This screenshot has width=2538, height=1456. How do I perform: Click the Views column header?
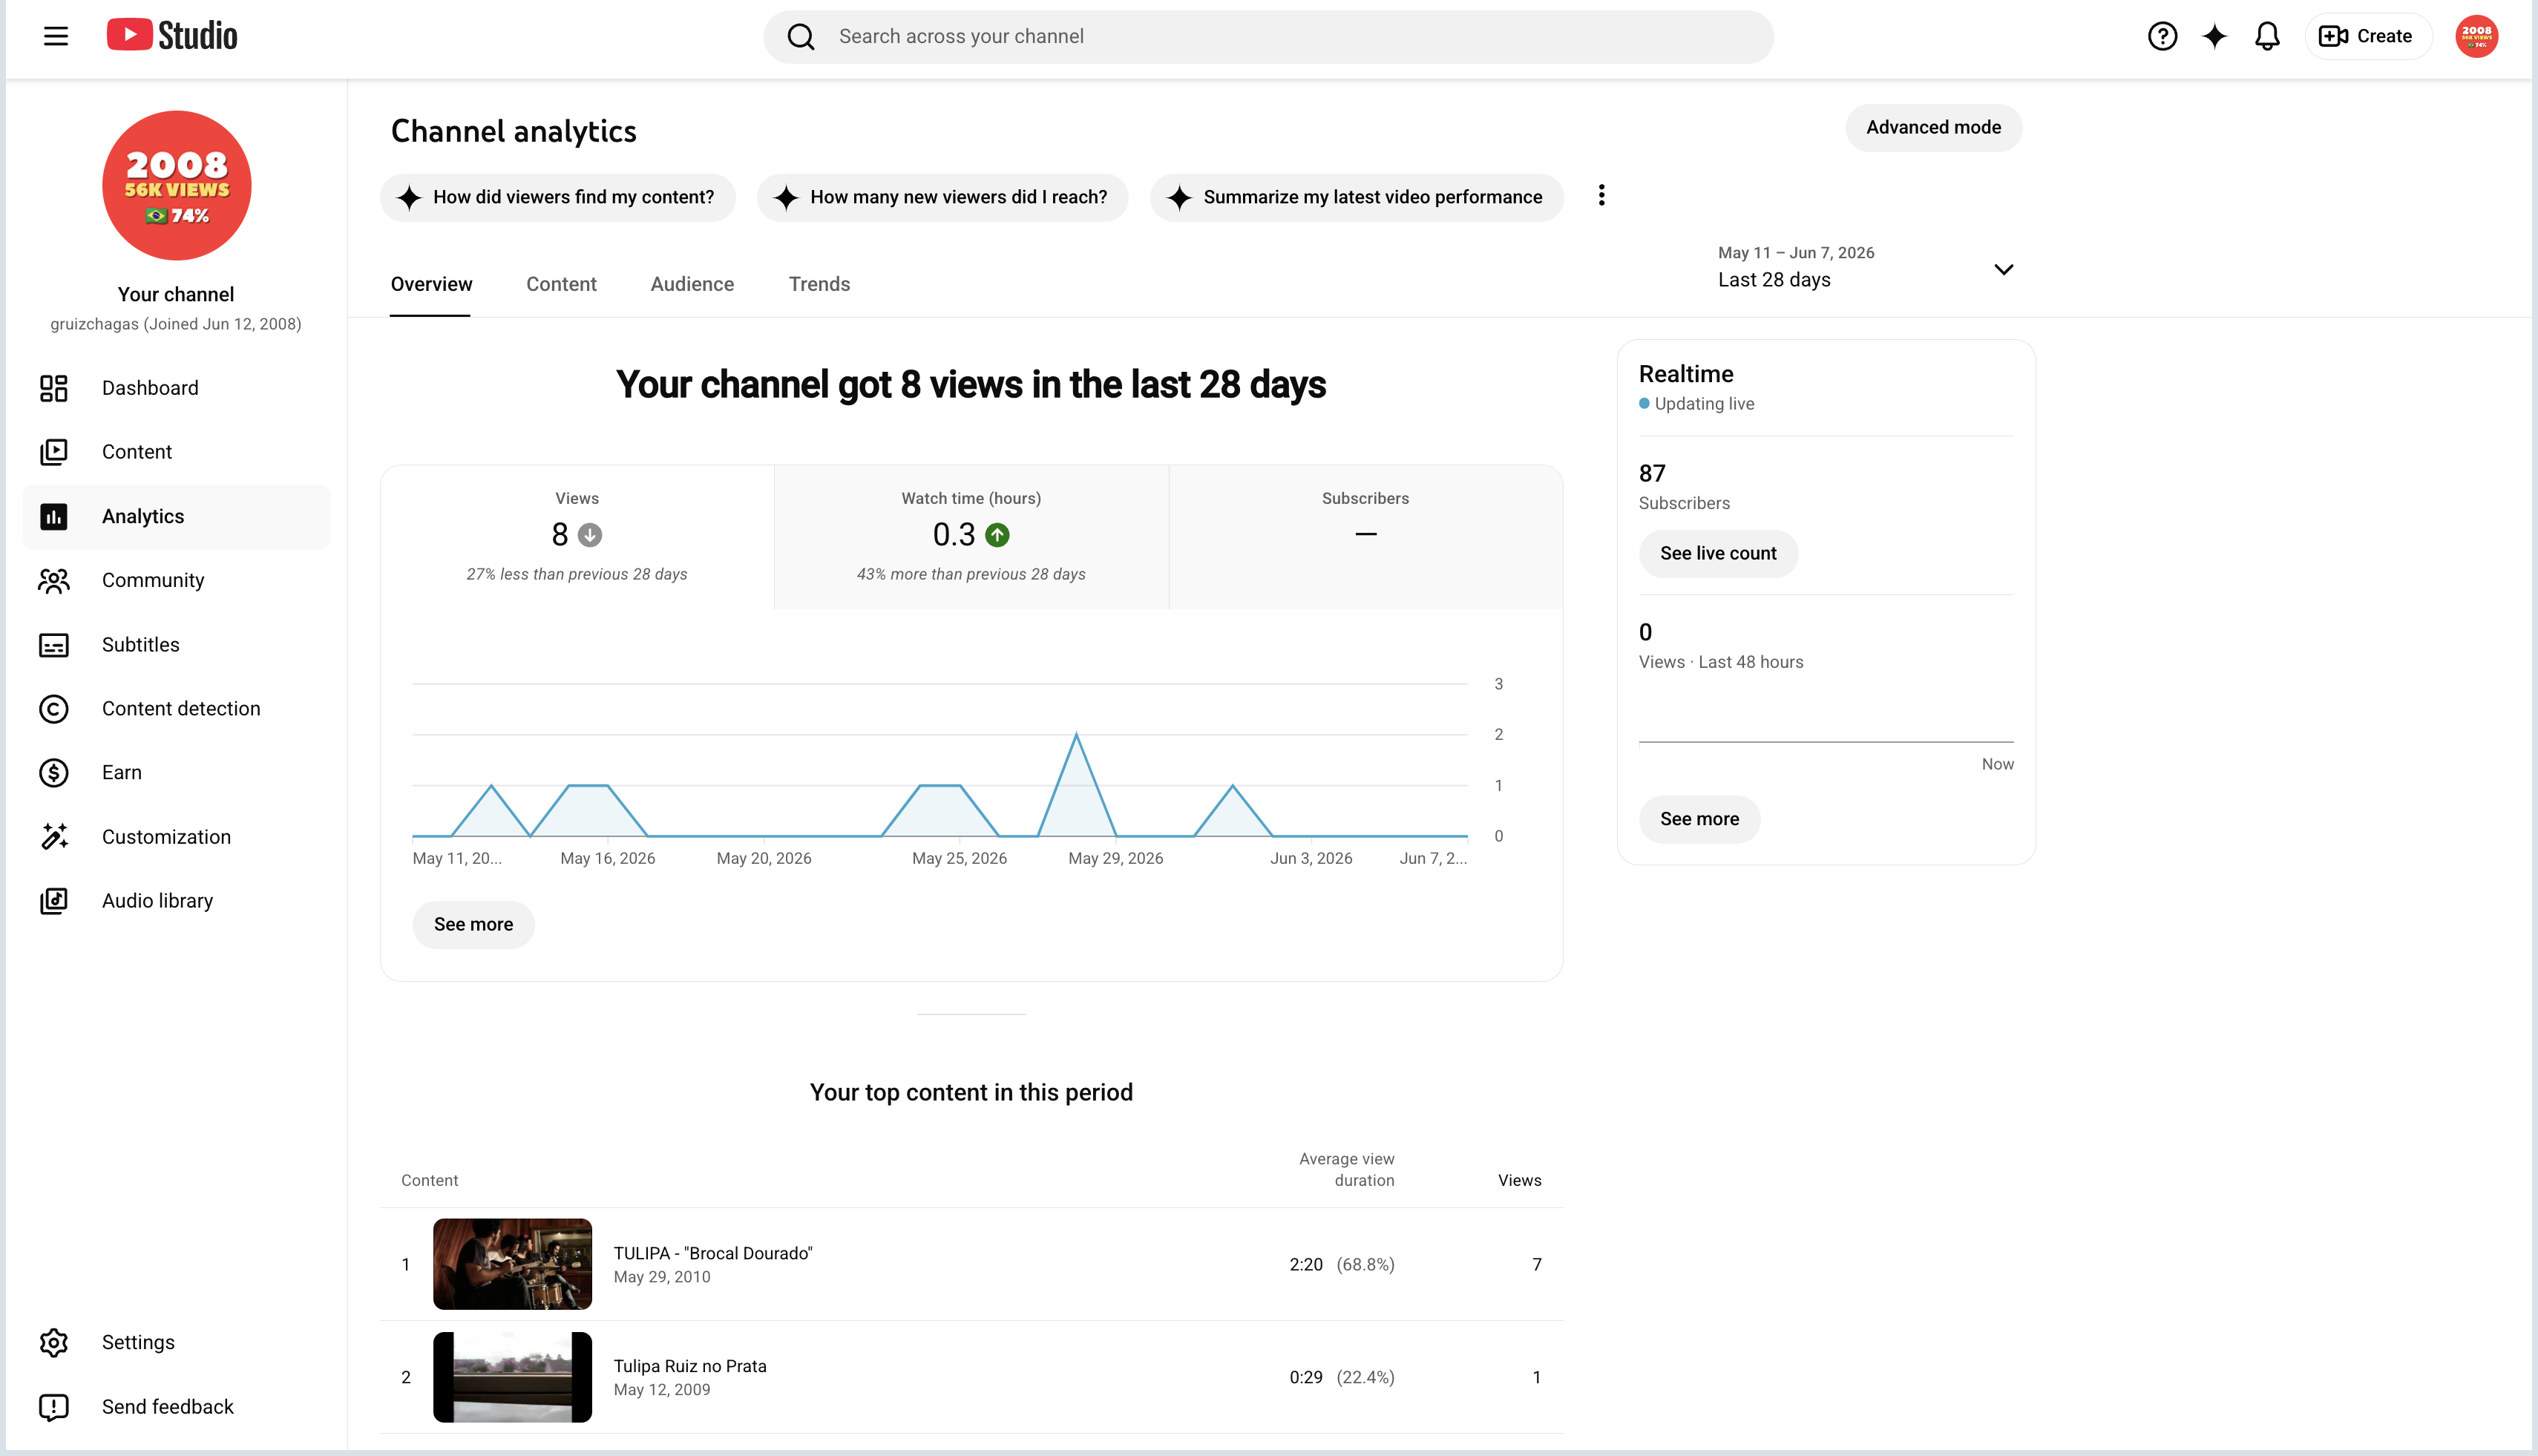[x=1519, y=1180]
